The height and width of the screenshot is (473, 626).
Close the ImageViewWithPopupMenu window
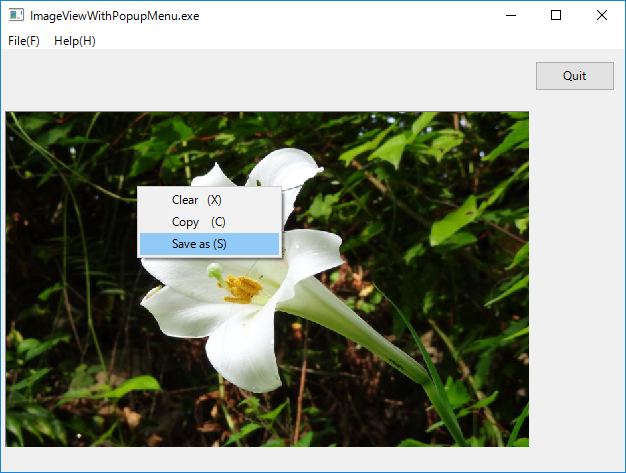pos(602,16)
